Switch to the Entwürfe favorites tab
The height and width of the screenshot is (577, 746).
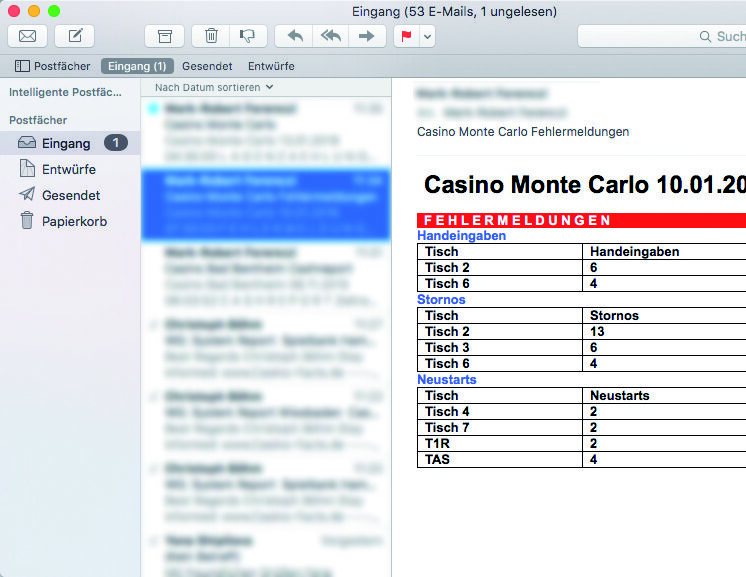(x=271, y=66)
